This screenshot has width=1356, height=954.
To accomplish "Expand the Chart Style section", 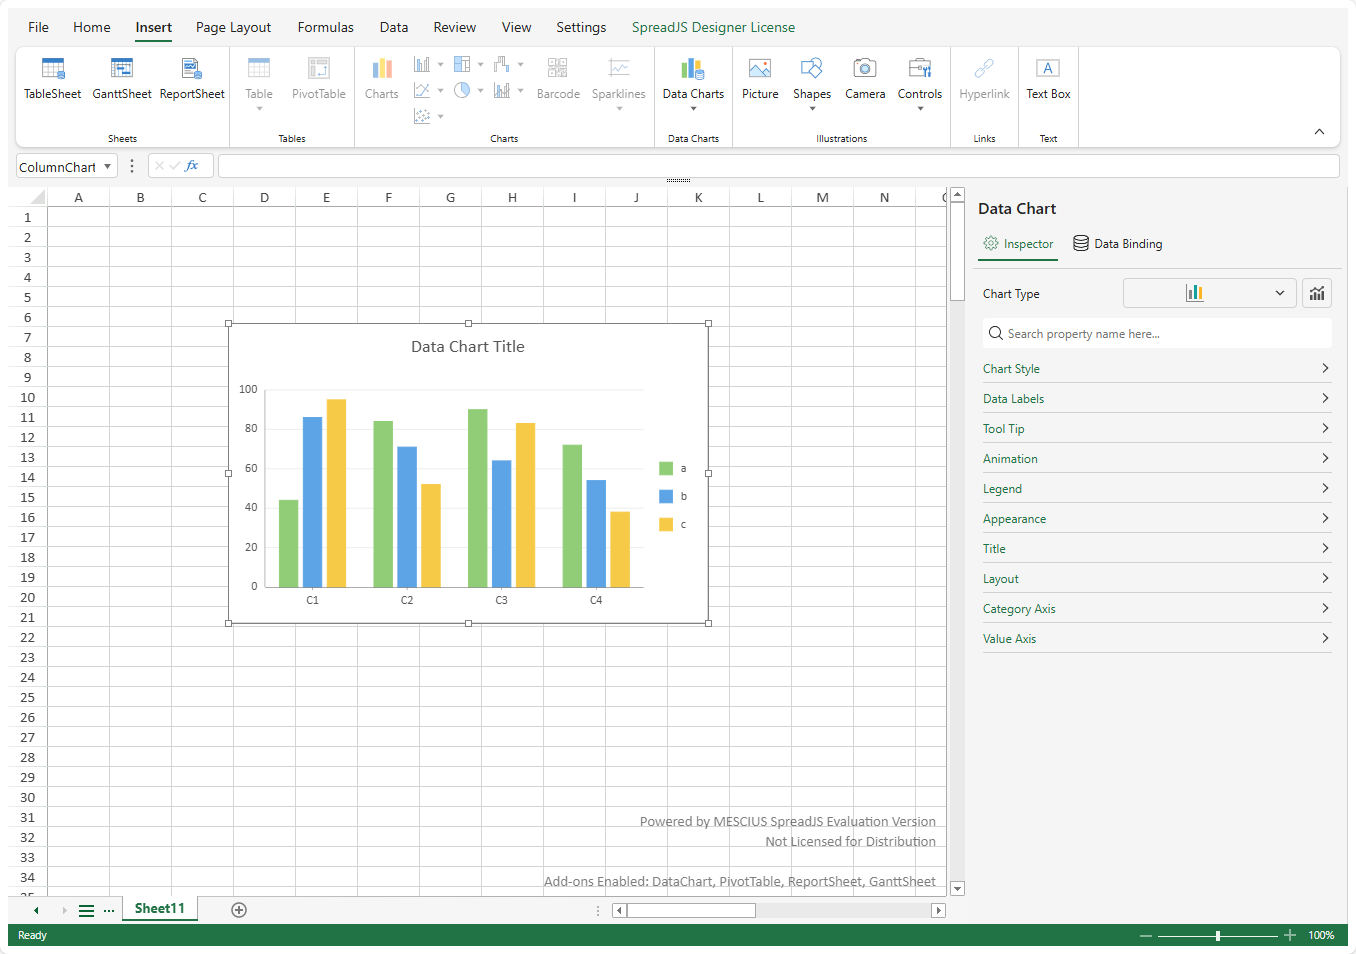I will (x=1156, y=369).
